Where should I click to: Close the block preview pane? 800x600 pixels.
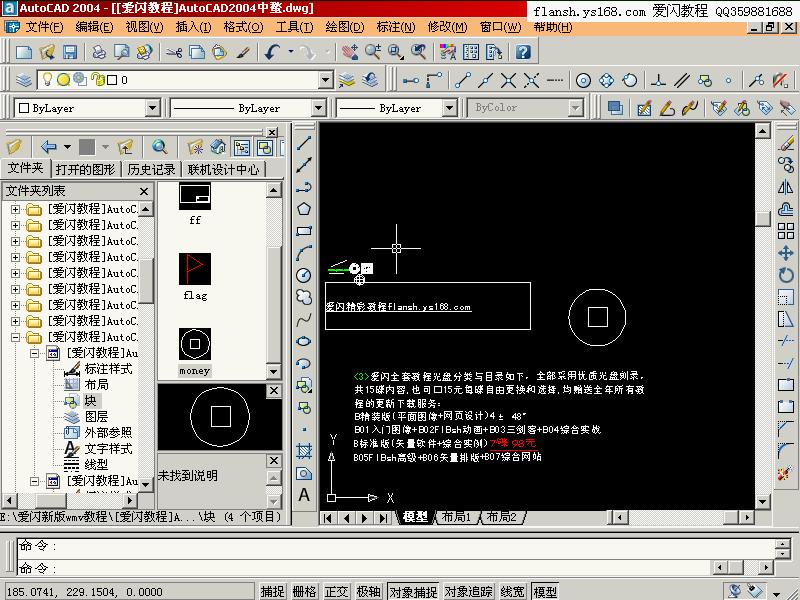pos(274,391)
